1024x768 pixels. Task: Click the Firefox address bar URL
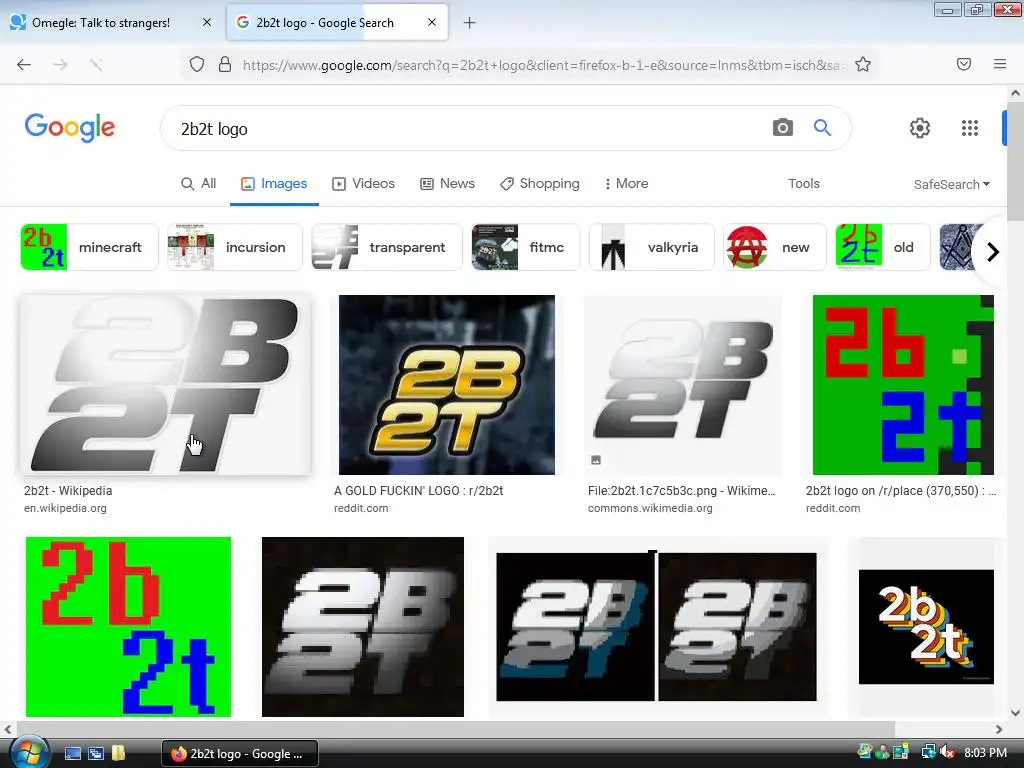(541, 65)
